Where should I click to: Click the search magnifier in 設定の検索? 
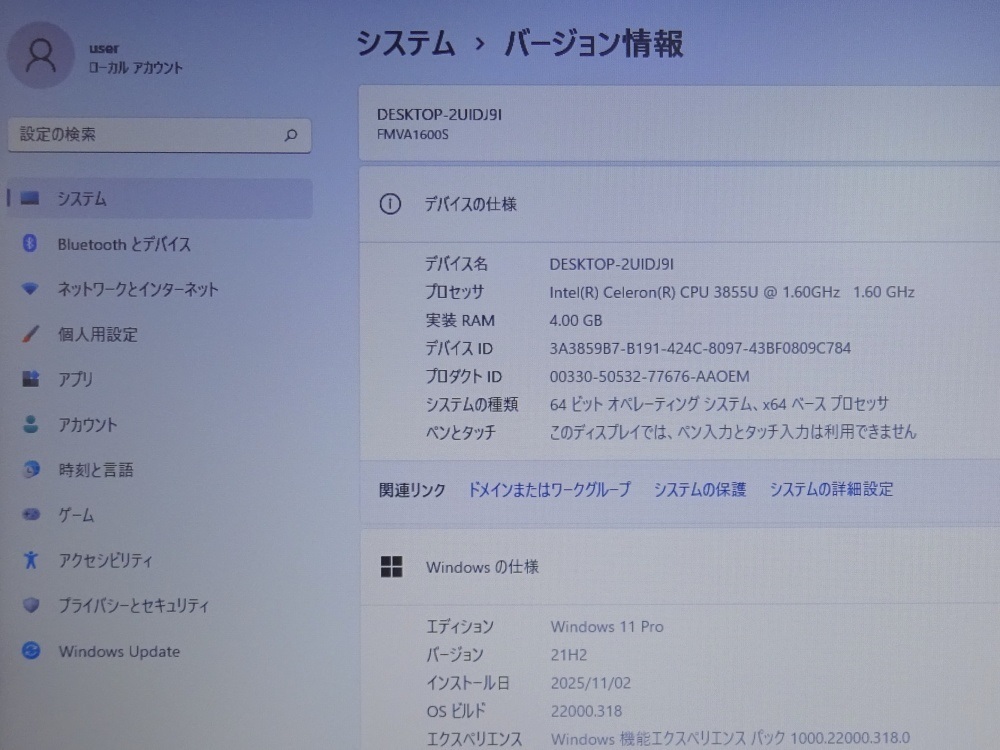289,134
